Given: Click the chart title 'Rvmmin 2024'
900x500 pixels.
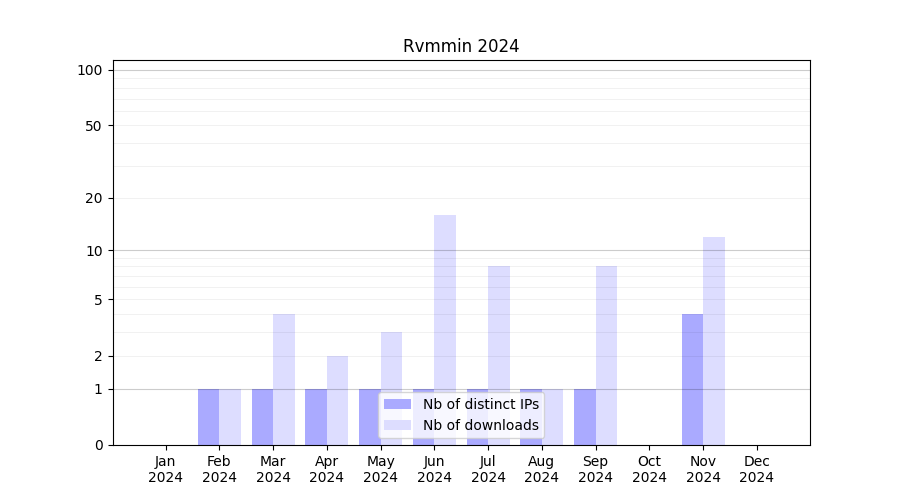Looking at the screenshot, I should [x=461, y=46].
